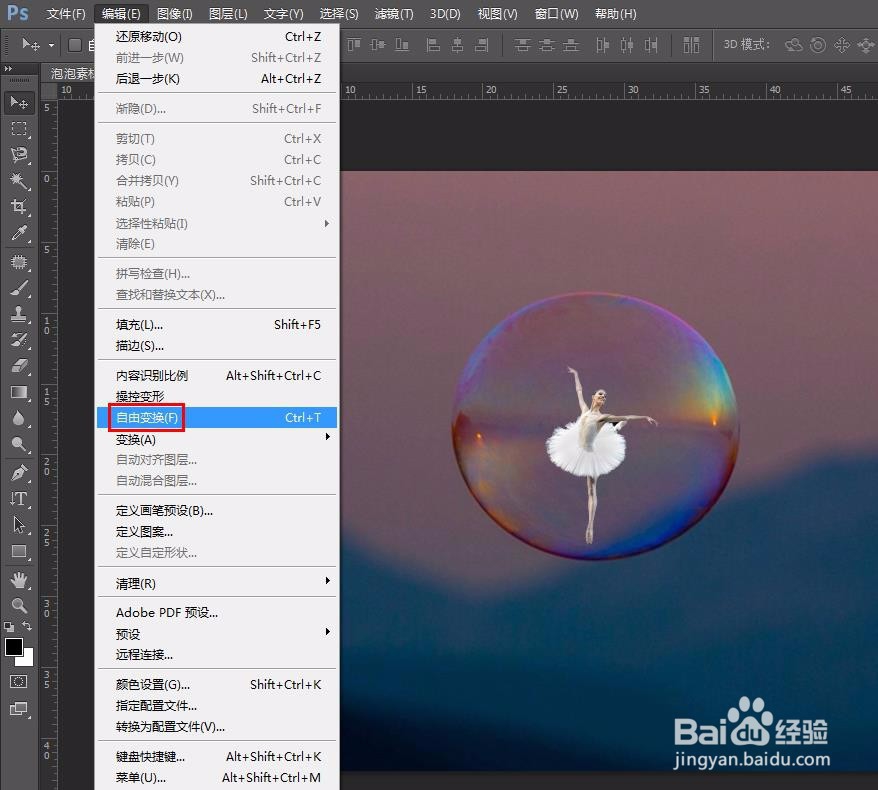Viewport: 878px width, 790px height.
Task: Select the Pen tool
Action: tap(19, 473)
